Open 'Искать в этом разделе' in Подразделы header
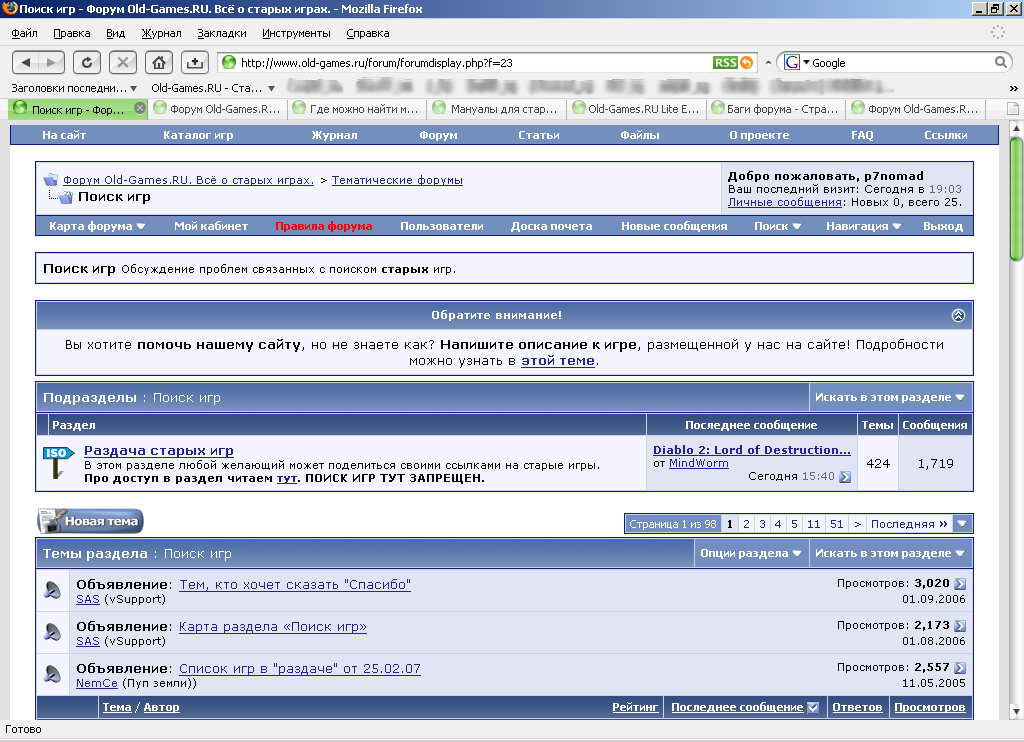This screenshot has height=742, width=1024. (889, 397)
